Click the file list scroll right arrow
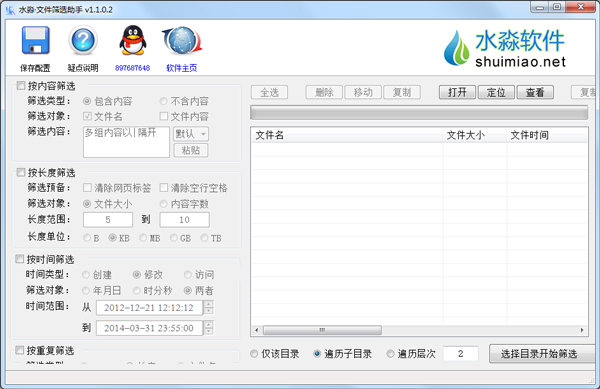Screen dimensions: 600x389 (582, 330)
